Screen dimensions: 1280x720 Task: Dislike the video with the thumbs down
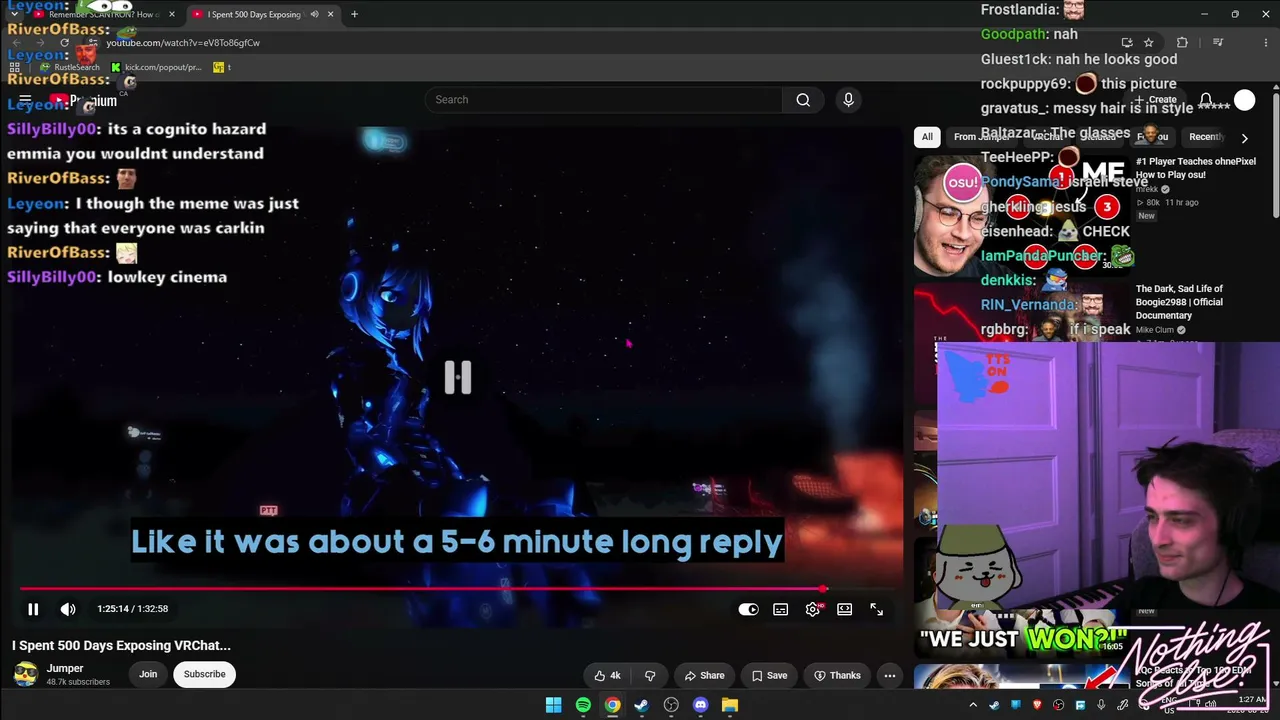coord(650,675)
